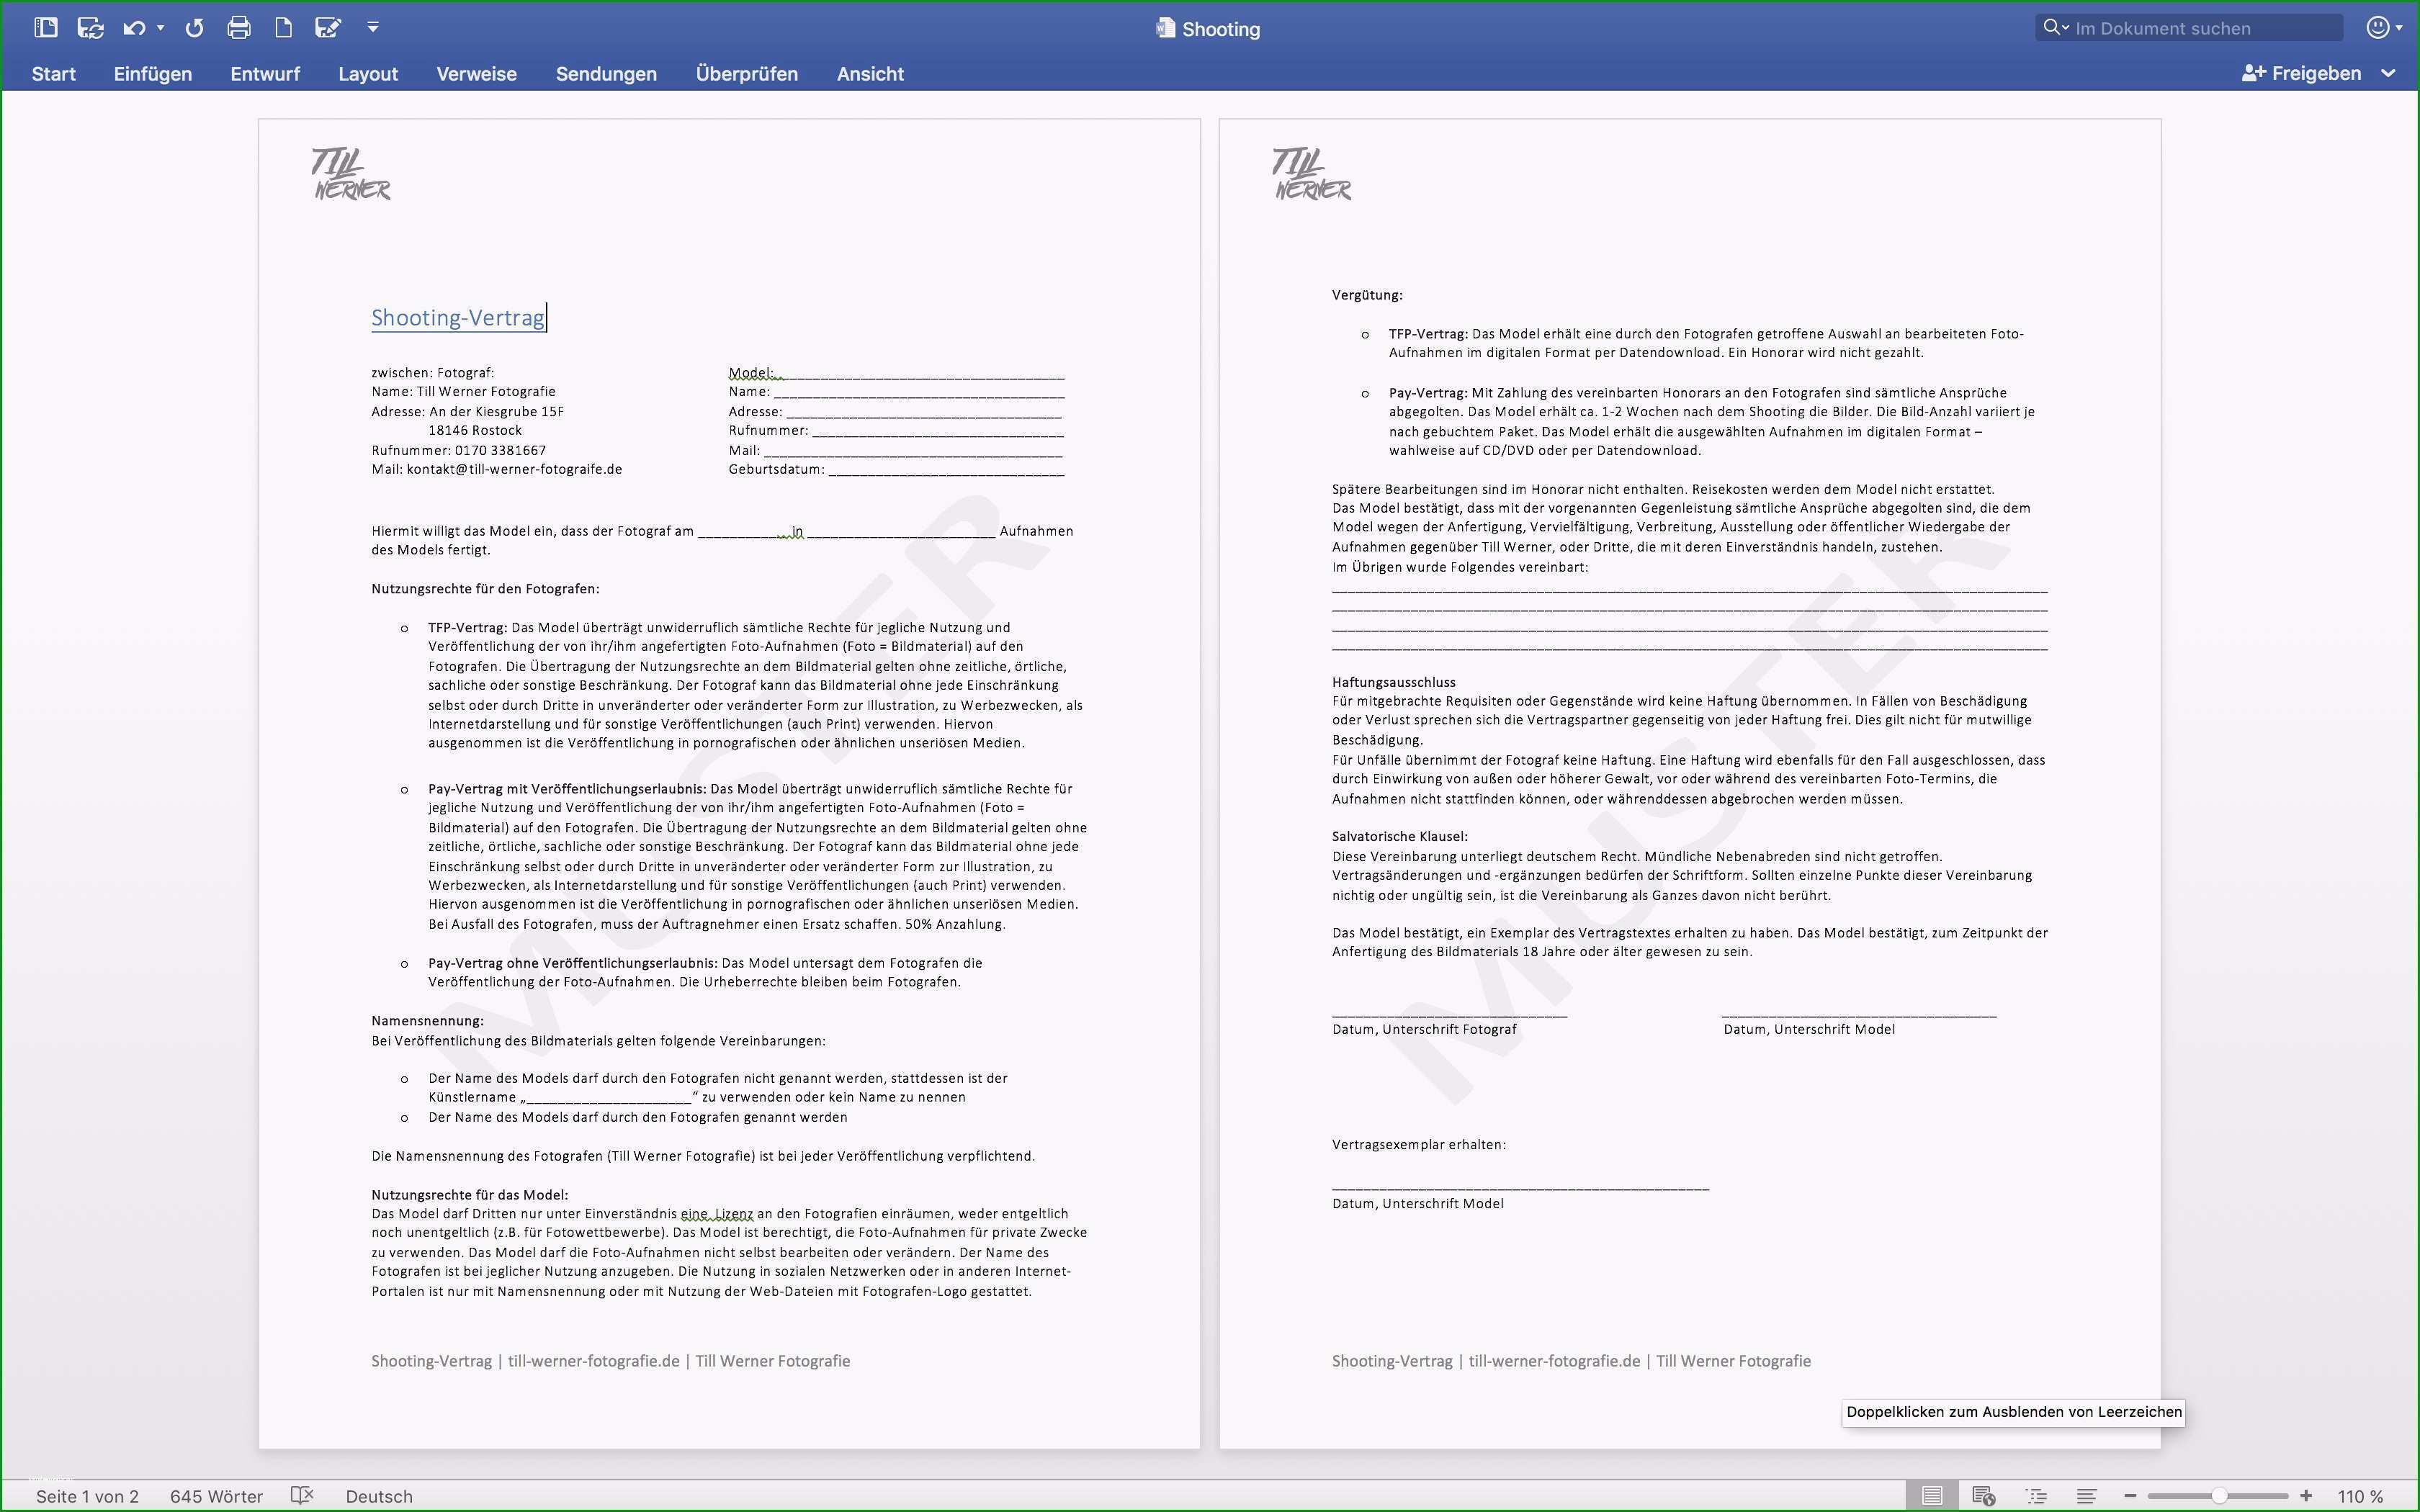Screen dimensions: 2420x1512
Task: Click the page two footer text
Action: [1571, 1361]
